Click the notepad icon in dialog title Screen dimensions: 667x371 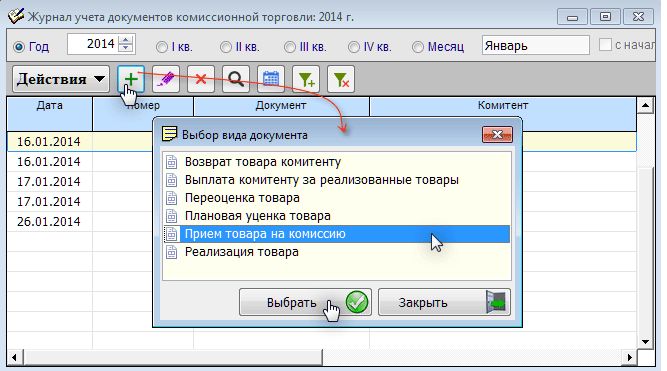point(170,134)
